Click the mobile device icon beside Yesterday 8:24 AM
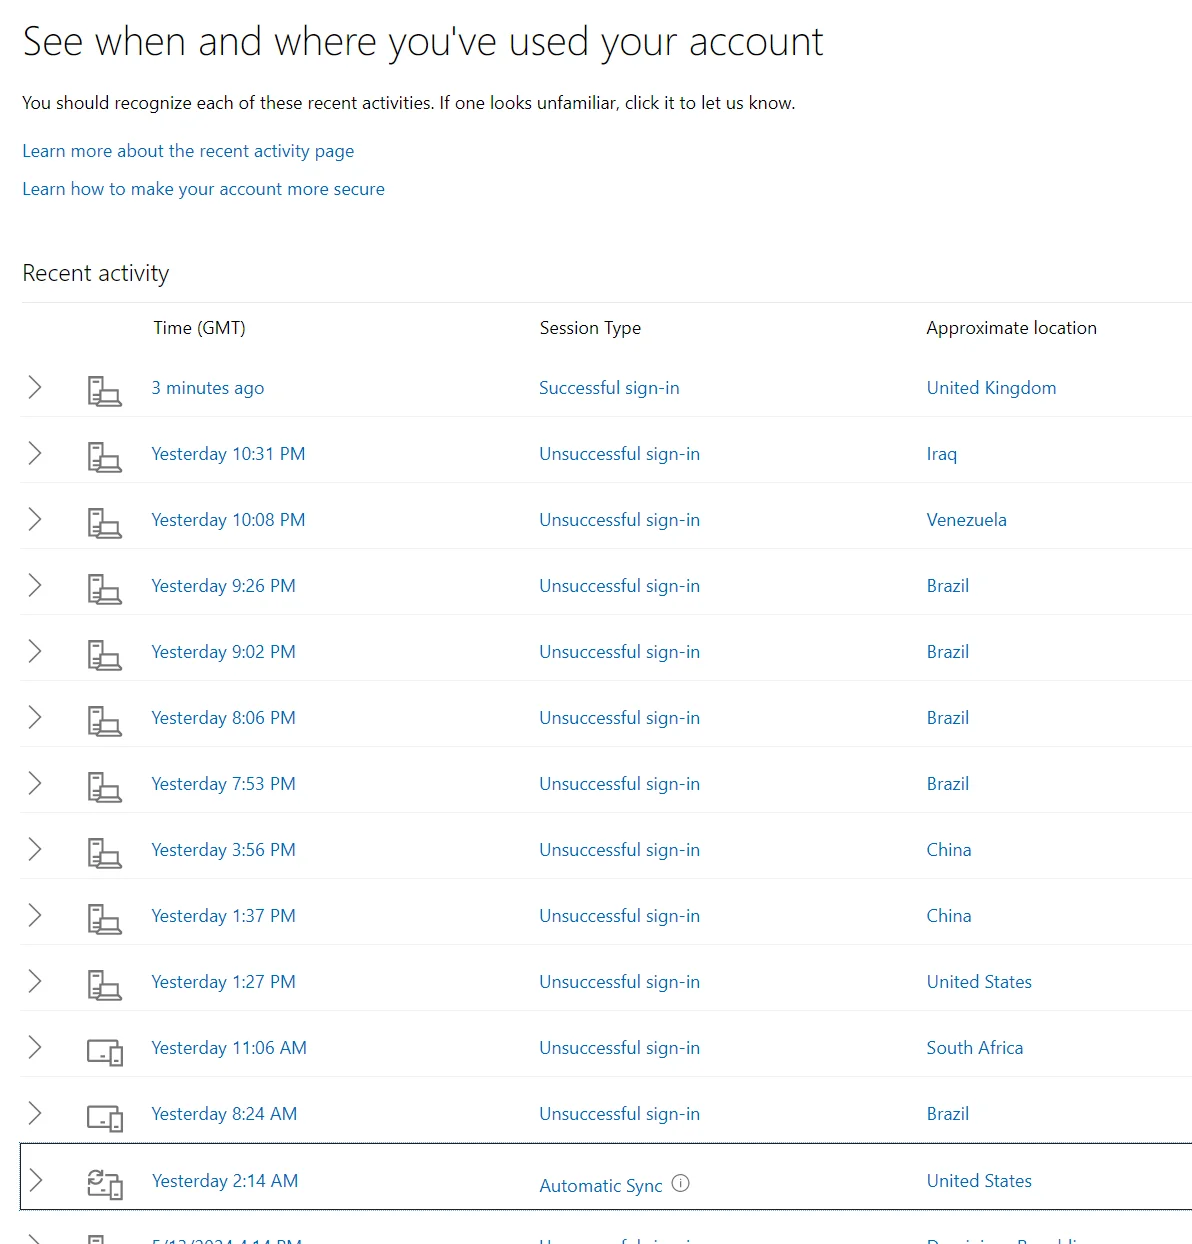The image size is (1192, 1244). point(104,1117)
